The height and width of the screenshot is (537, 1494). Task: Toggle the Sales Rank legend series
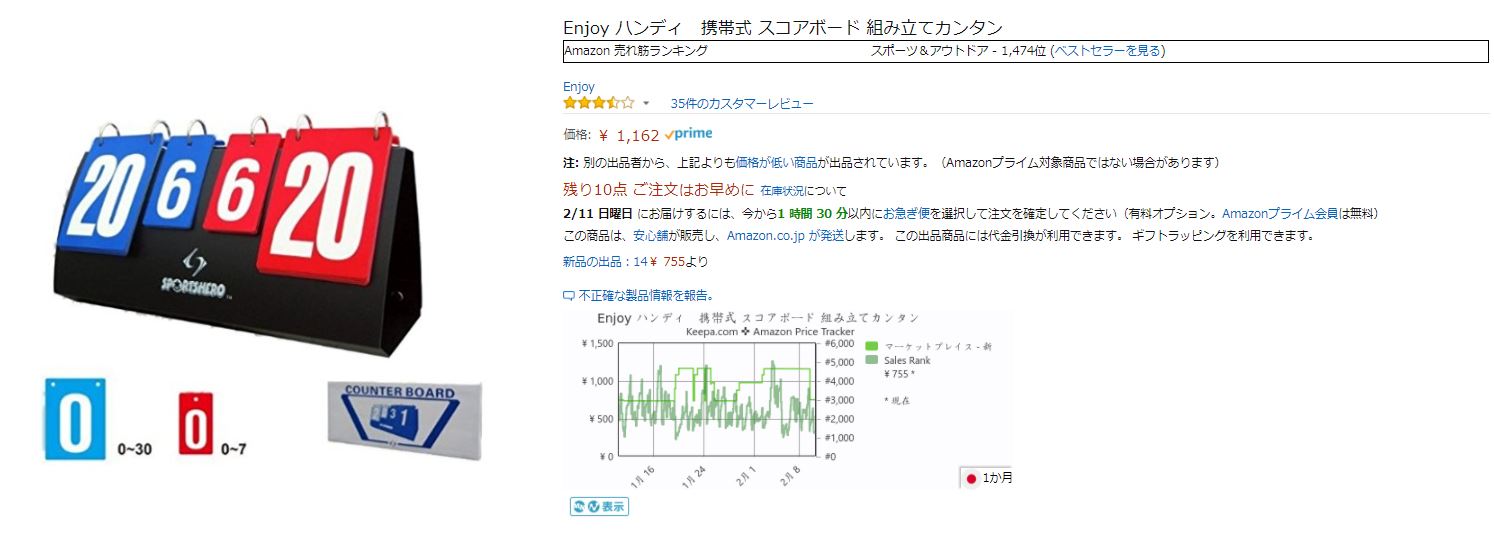click(906, 360)
